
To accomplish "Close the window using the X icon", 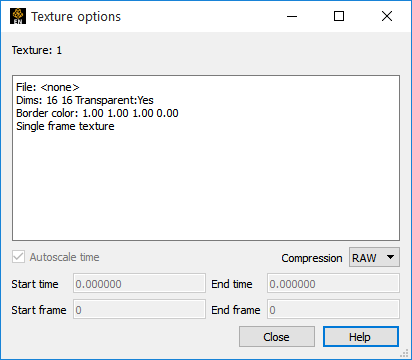I will click(x=387, y=16).
